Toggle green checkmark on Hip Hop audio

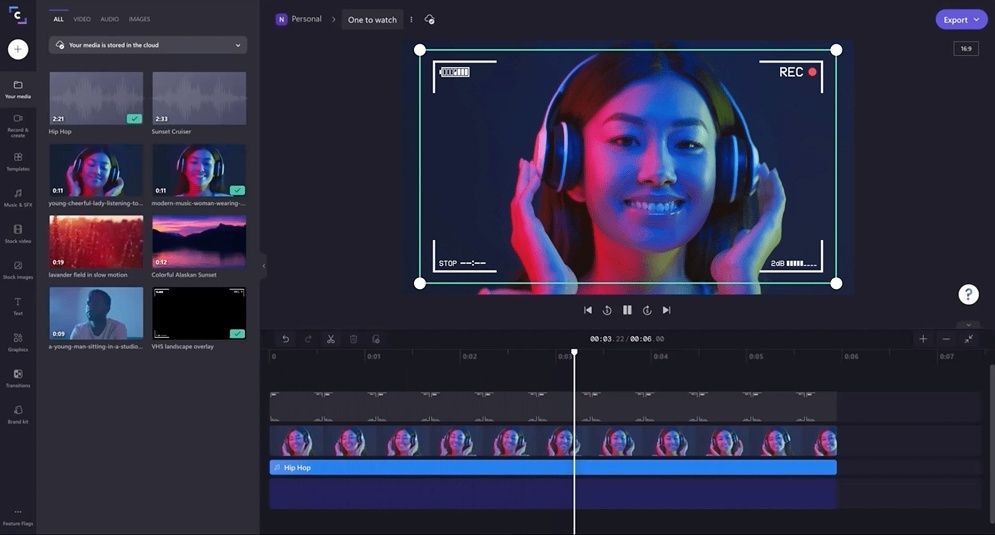coord(134,118)
